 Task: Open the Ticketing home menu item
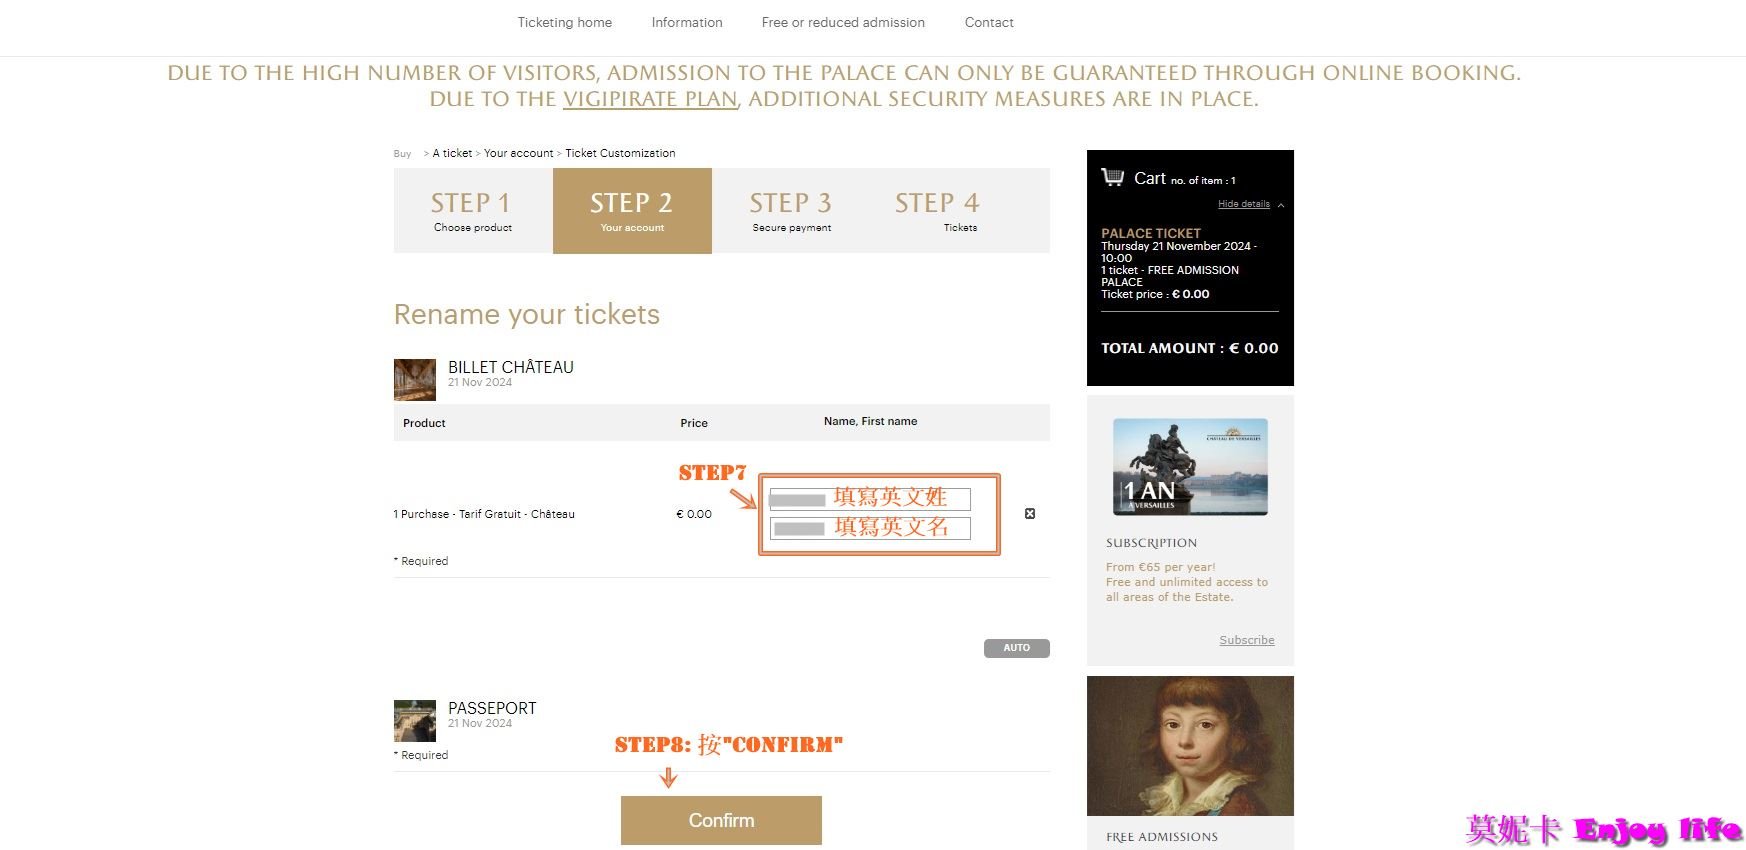tap(564, 22)
